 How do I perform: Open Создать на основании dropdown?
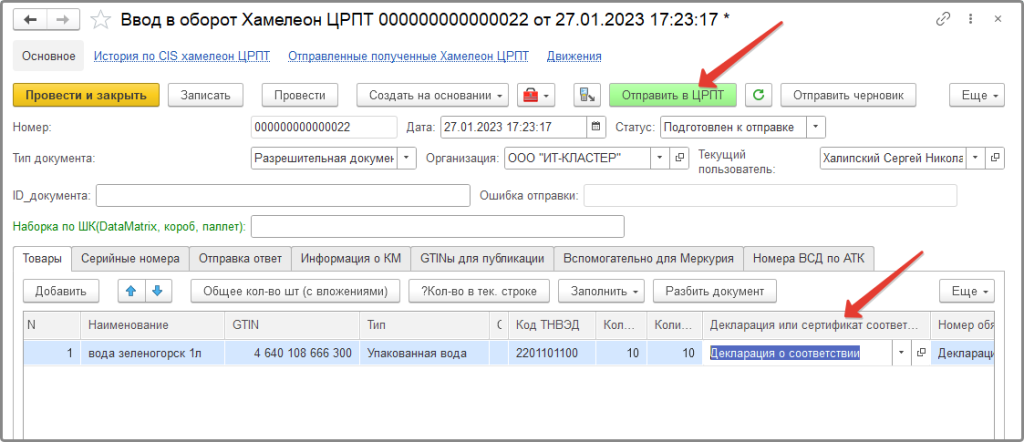coord(433,95)
